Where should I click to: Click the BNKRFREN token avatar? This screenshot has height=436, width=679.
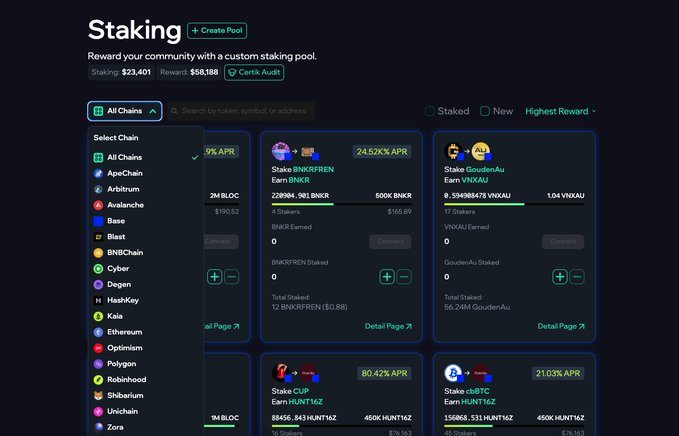pos(281,151)
